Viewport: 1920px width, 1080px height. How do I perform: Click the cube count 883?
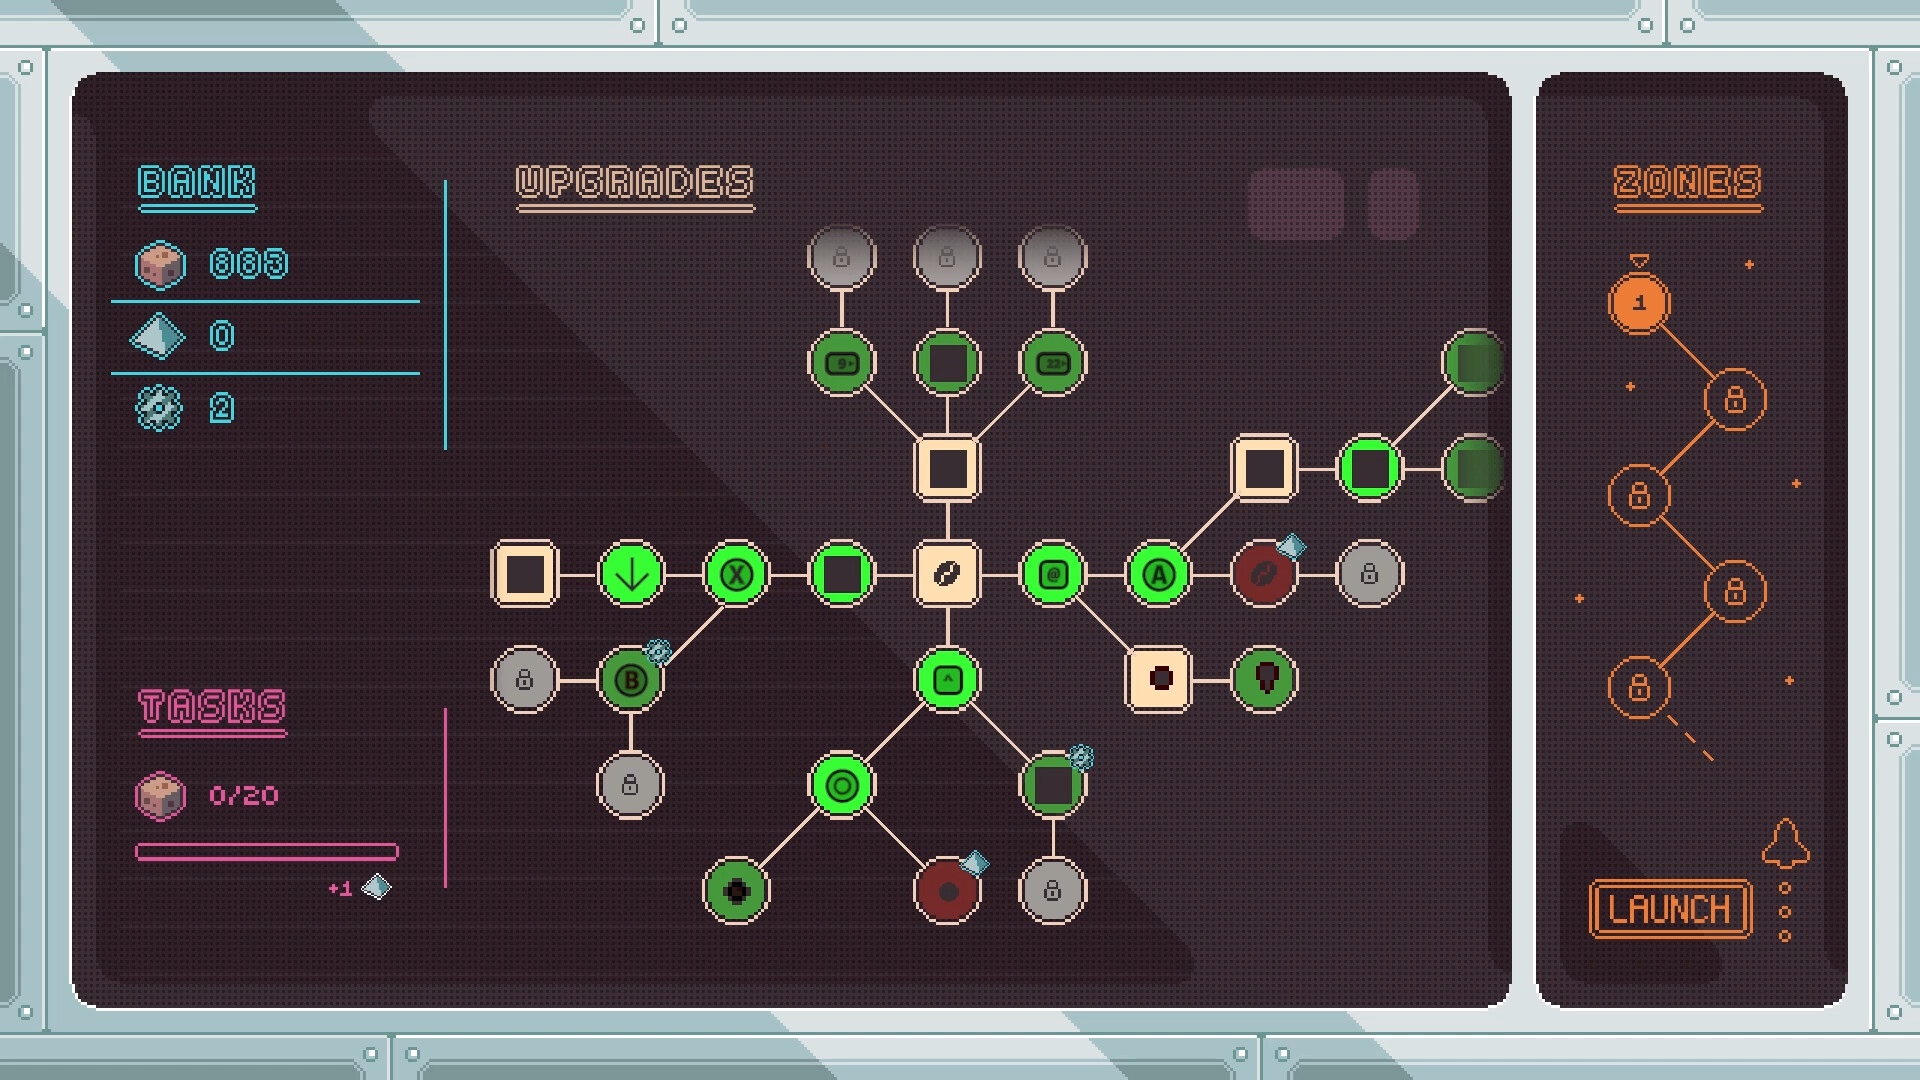tap(249, 264)
